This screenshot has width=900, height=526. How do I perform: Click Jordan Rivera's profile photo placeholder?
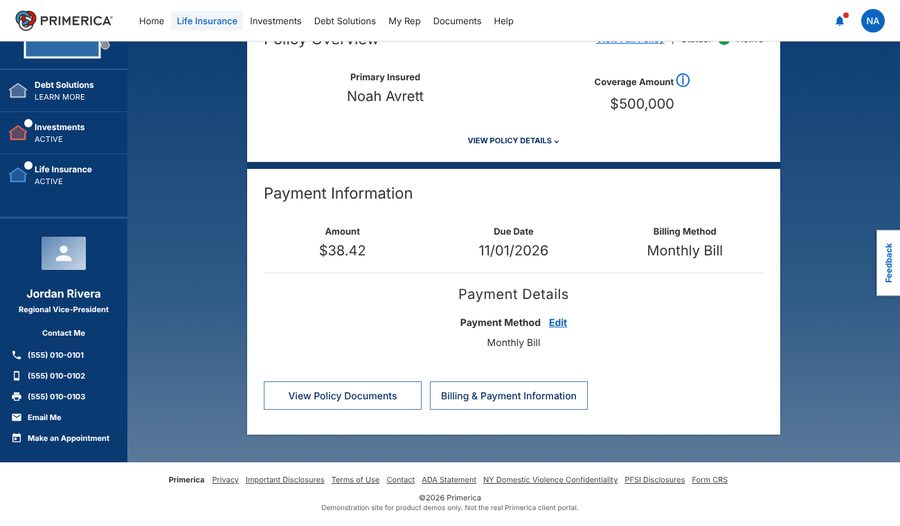(64, 253)
